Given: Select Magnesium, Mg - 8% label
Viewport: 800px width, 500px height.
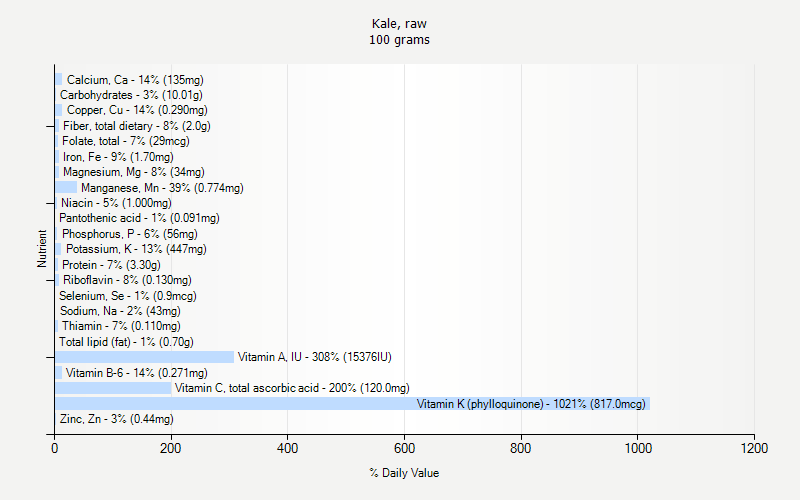Looking at the screenshot, I should (x=134, y=172).
